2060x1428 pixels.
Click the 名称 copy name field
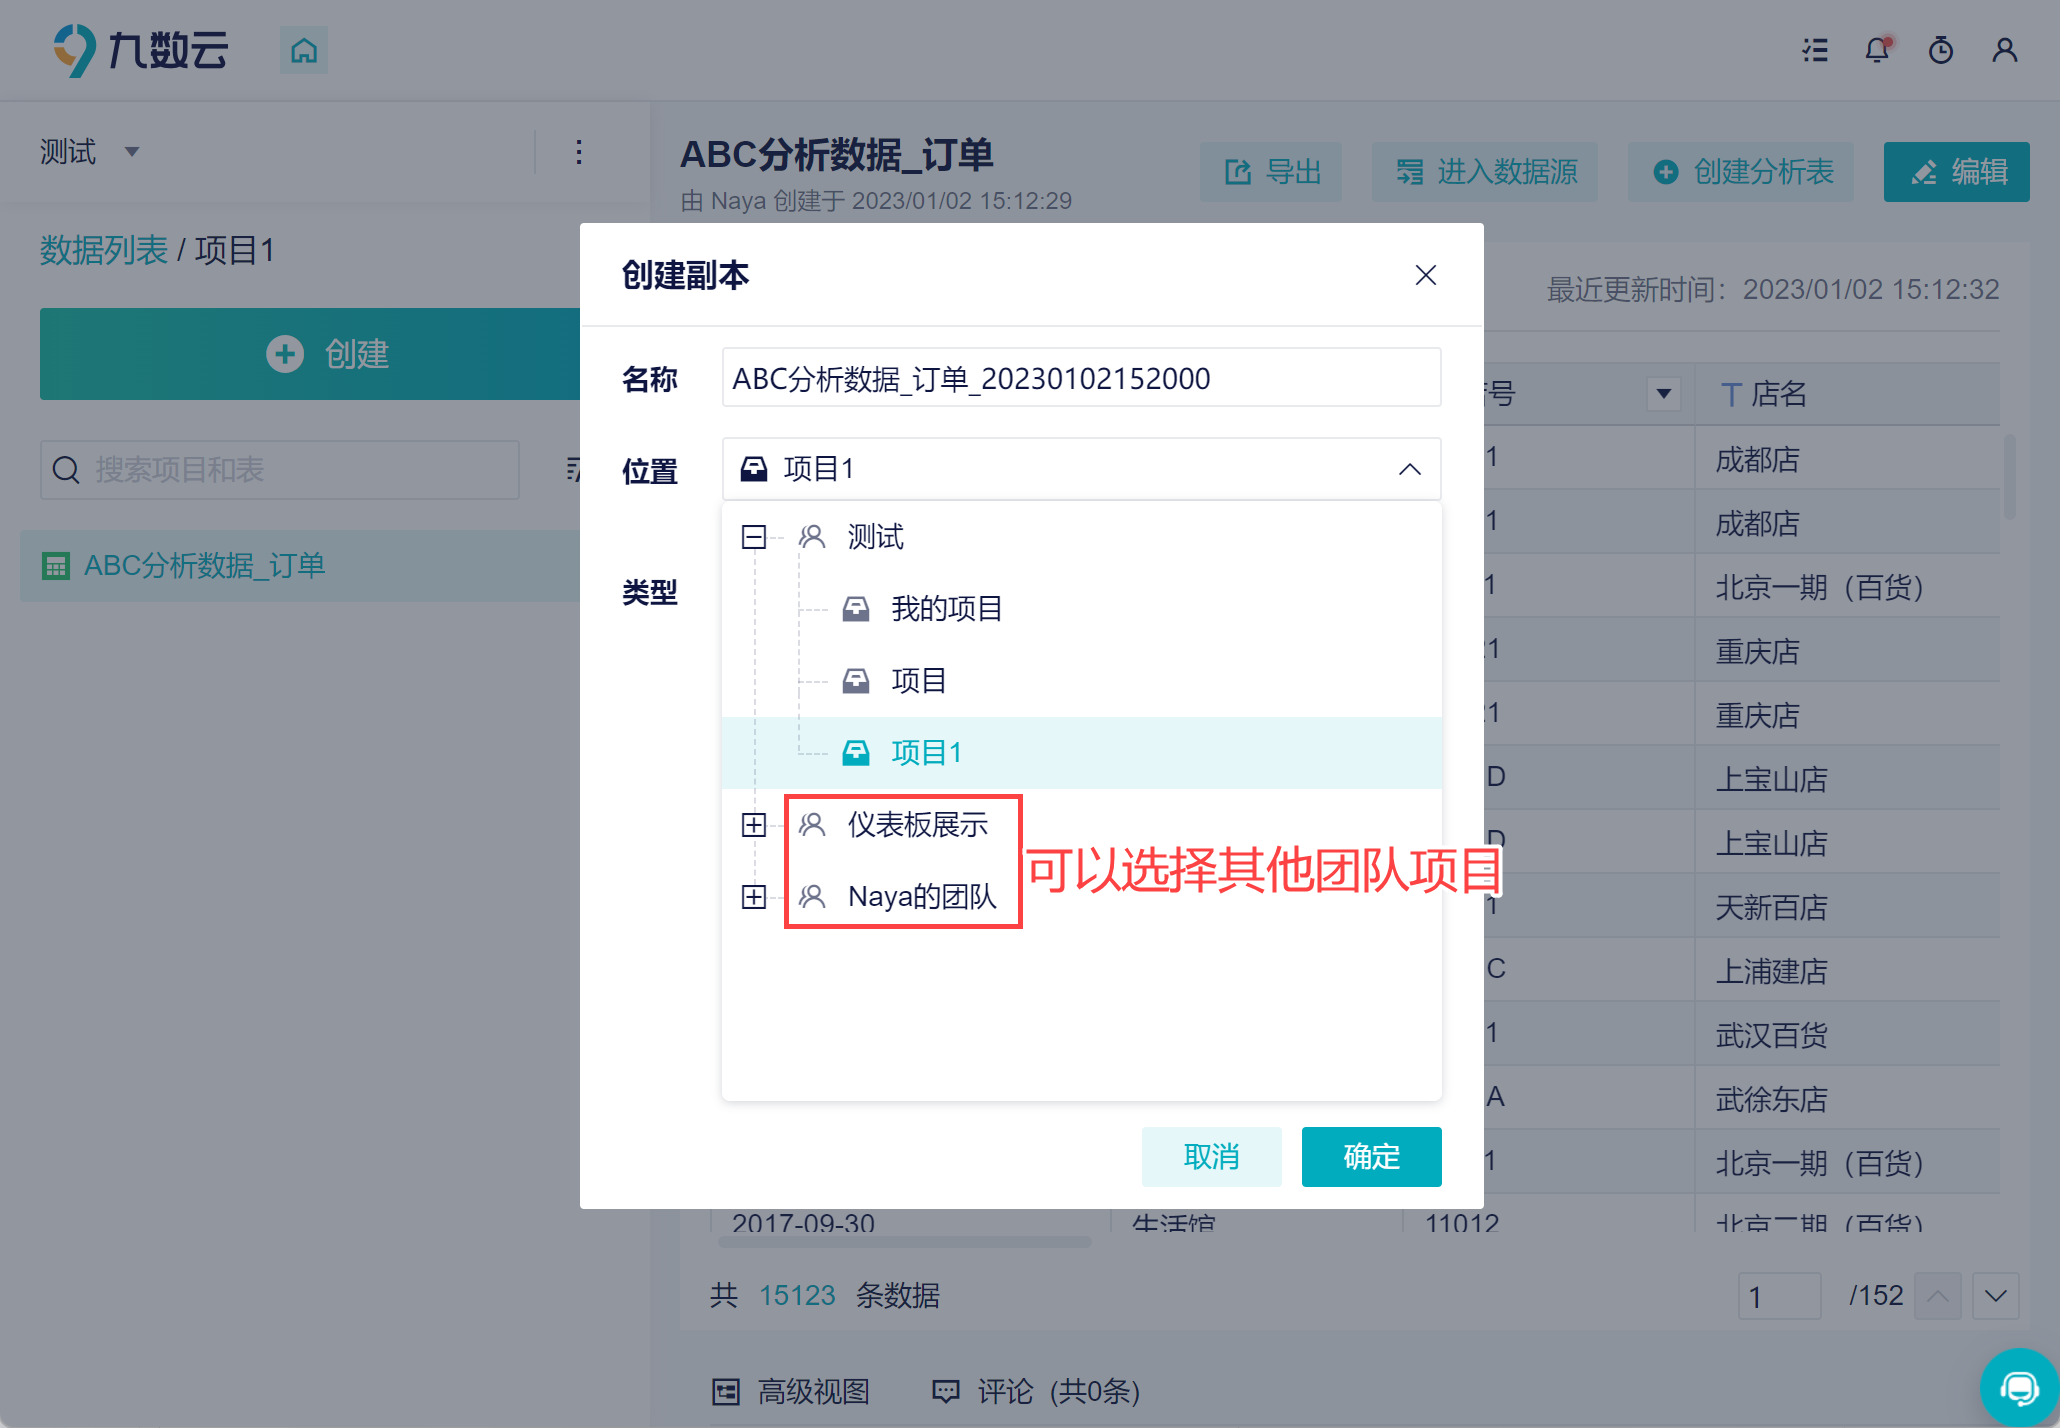coord(1080,378)
